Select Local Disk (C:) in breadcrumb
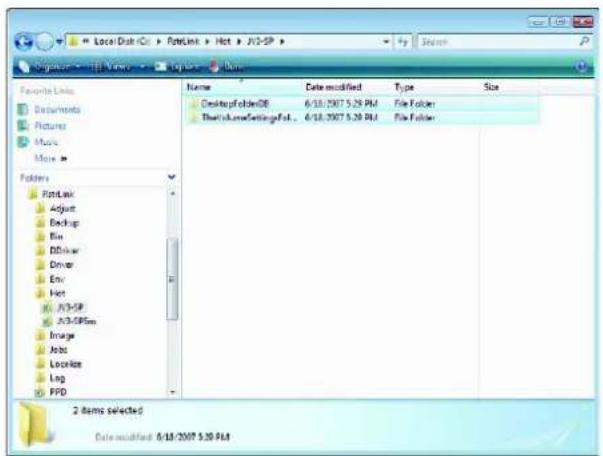Image resolution: width=603 pixels, height=456 pixels. [122, 41]
